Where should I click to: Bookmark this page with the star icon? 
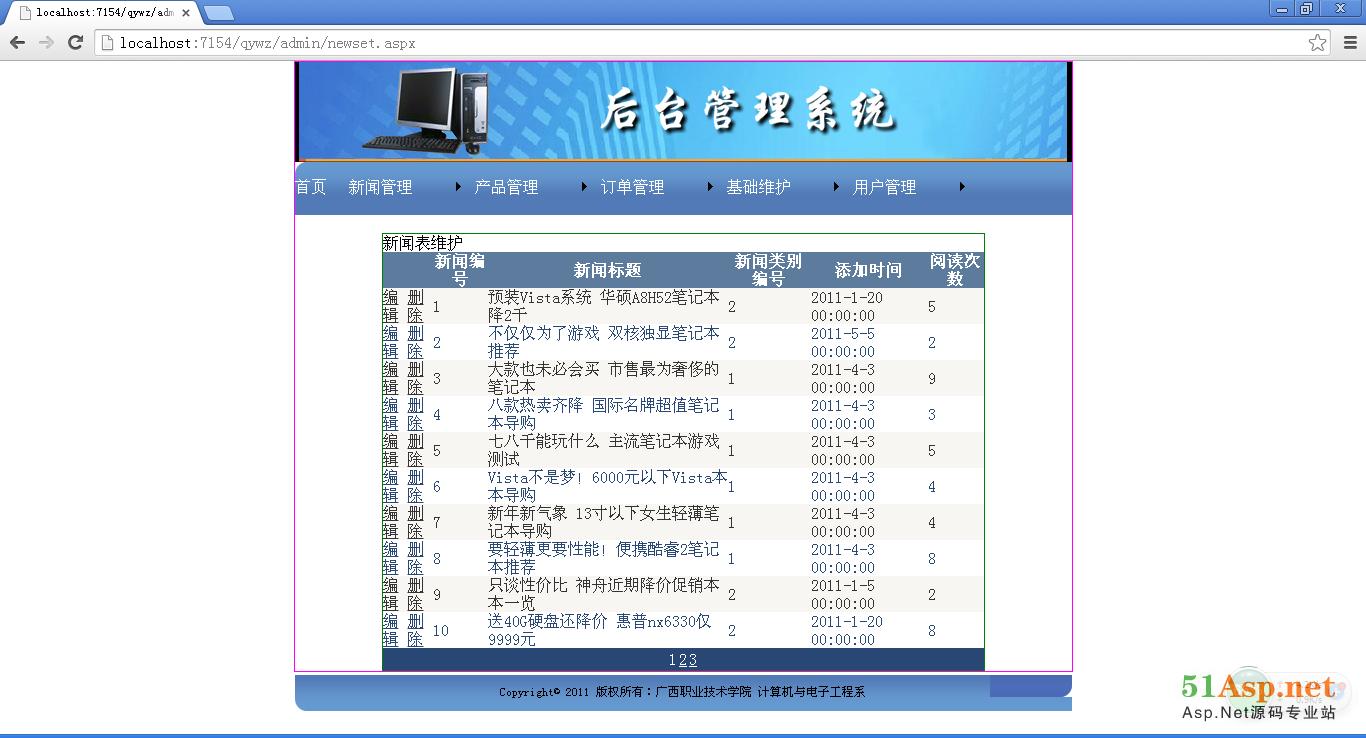point(1318,43)
